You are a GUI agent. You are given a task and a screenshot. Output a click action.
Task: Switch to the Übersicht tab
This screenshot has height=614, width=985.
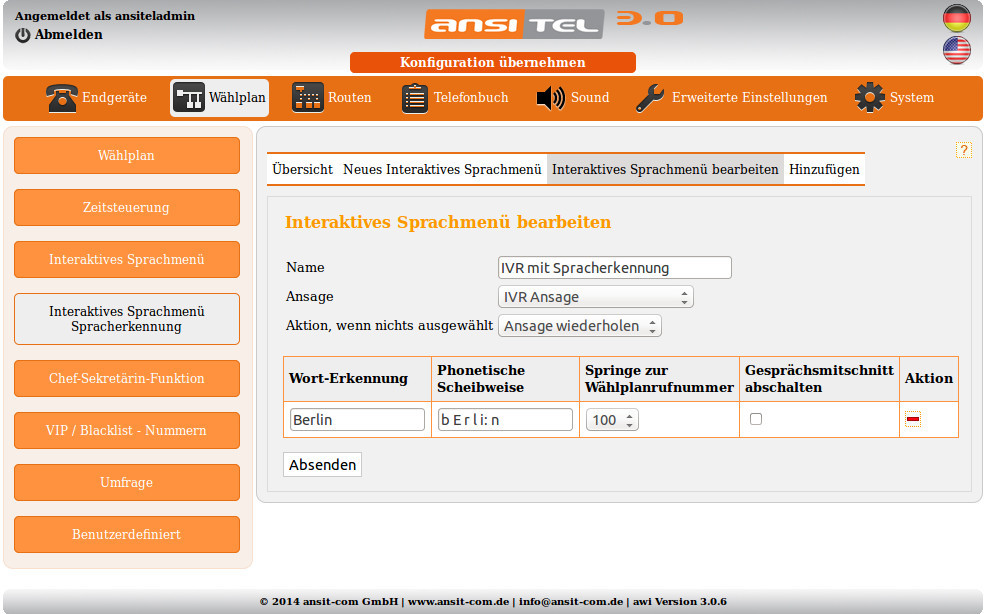click(302, 170)
